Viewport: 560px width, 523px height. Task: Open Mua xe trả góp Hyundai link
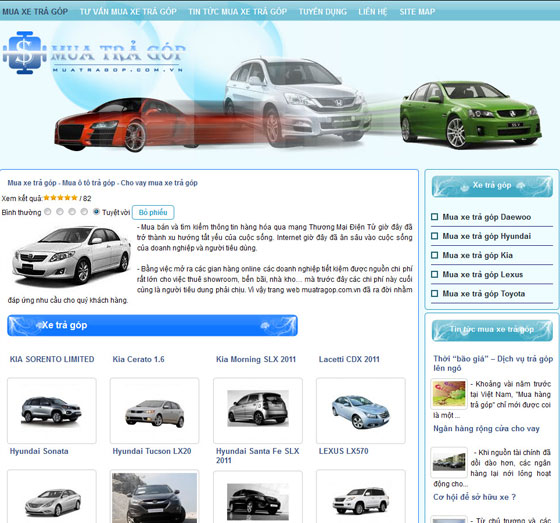tap(487, 236)
